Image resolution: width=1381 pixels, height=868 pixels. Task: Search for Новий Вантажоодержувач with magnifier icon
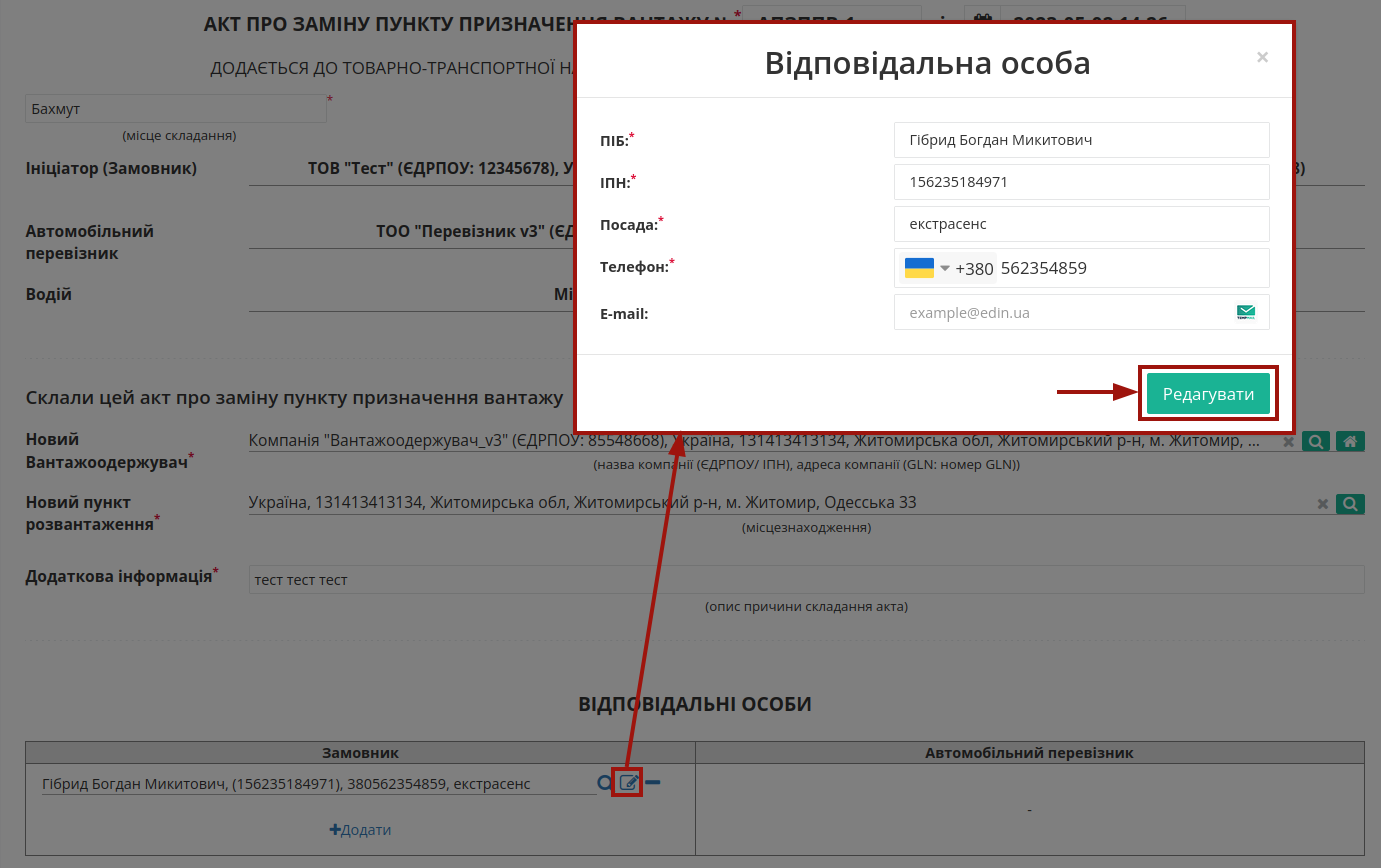(x=1316, y=441)
